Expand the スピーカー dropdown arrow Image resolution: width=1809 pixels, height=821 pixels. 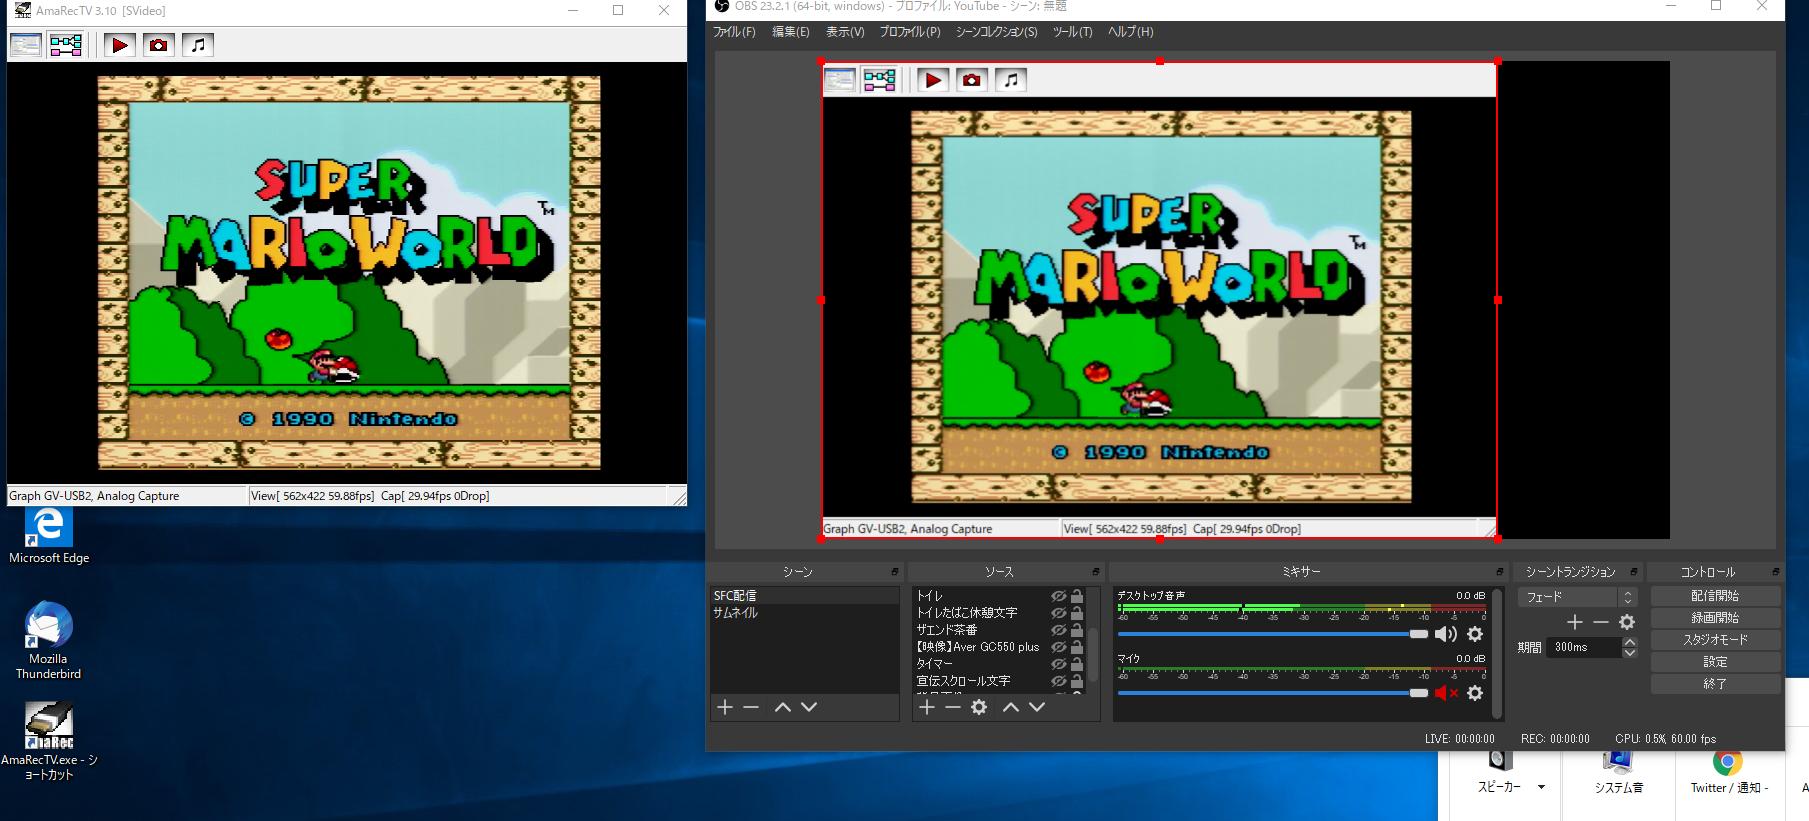pos(1541,787)
